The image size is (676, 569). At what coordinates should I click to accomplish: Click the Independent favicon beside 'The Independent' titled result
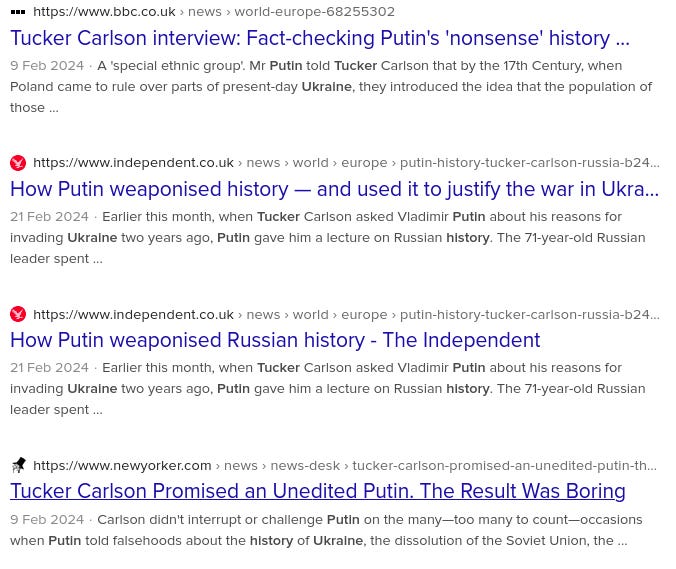pos(18,314)
